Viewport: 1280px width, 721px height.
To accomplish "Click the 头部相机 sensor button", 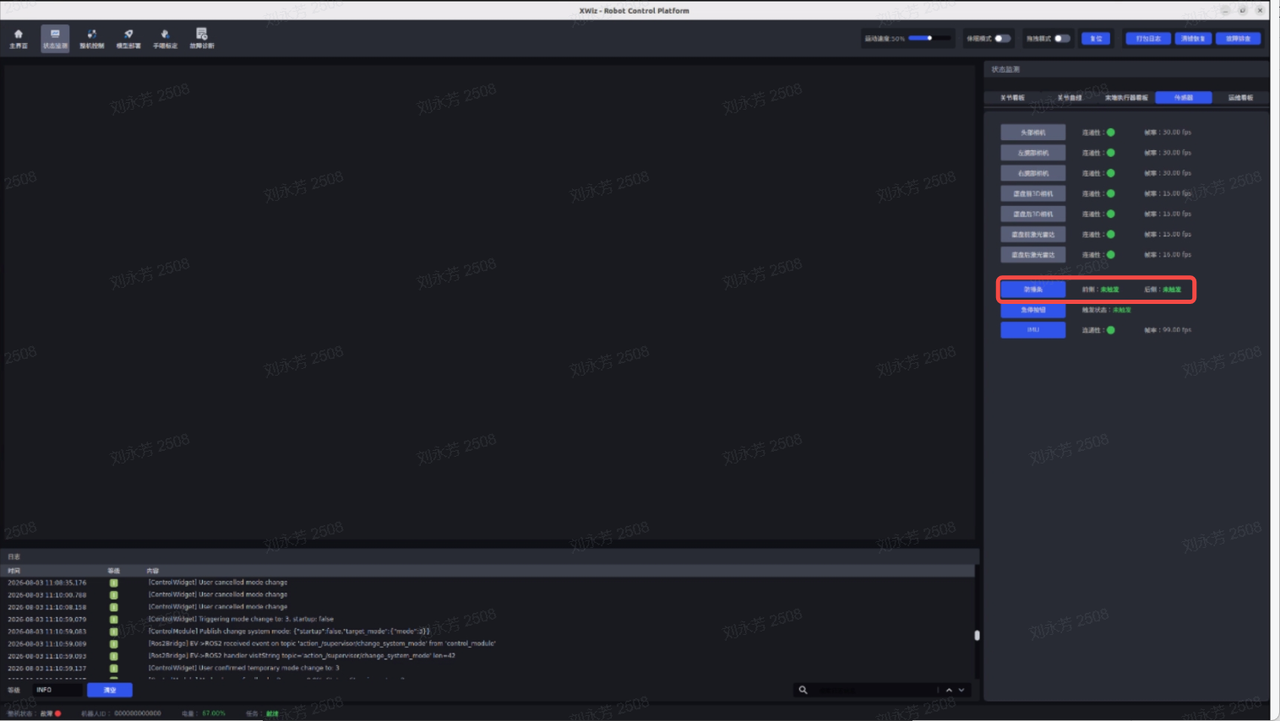I will [1033, 132].
